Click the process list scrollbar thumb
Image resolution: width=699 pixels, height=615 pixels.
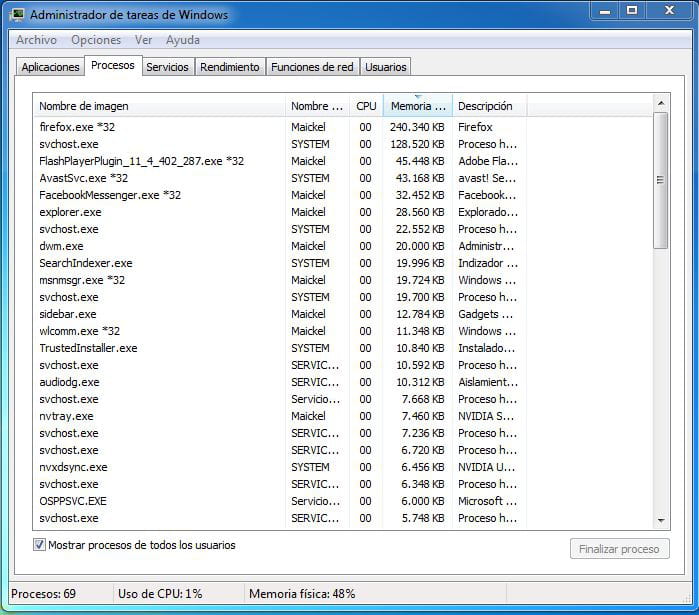[x=661, y=180]
